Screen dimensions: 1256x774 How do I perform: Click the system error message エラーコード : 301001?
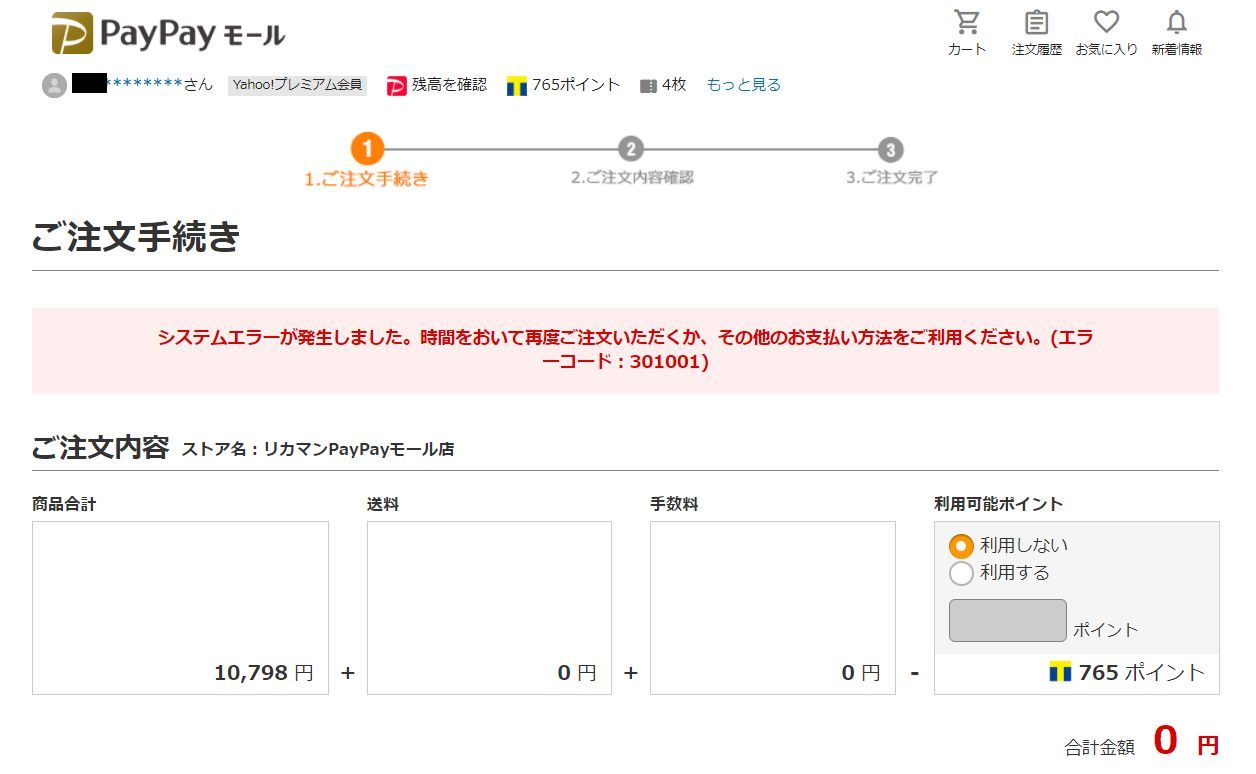tap(625, 350)
